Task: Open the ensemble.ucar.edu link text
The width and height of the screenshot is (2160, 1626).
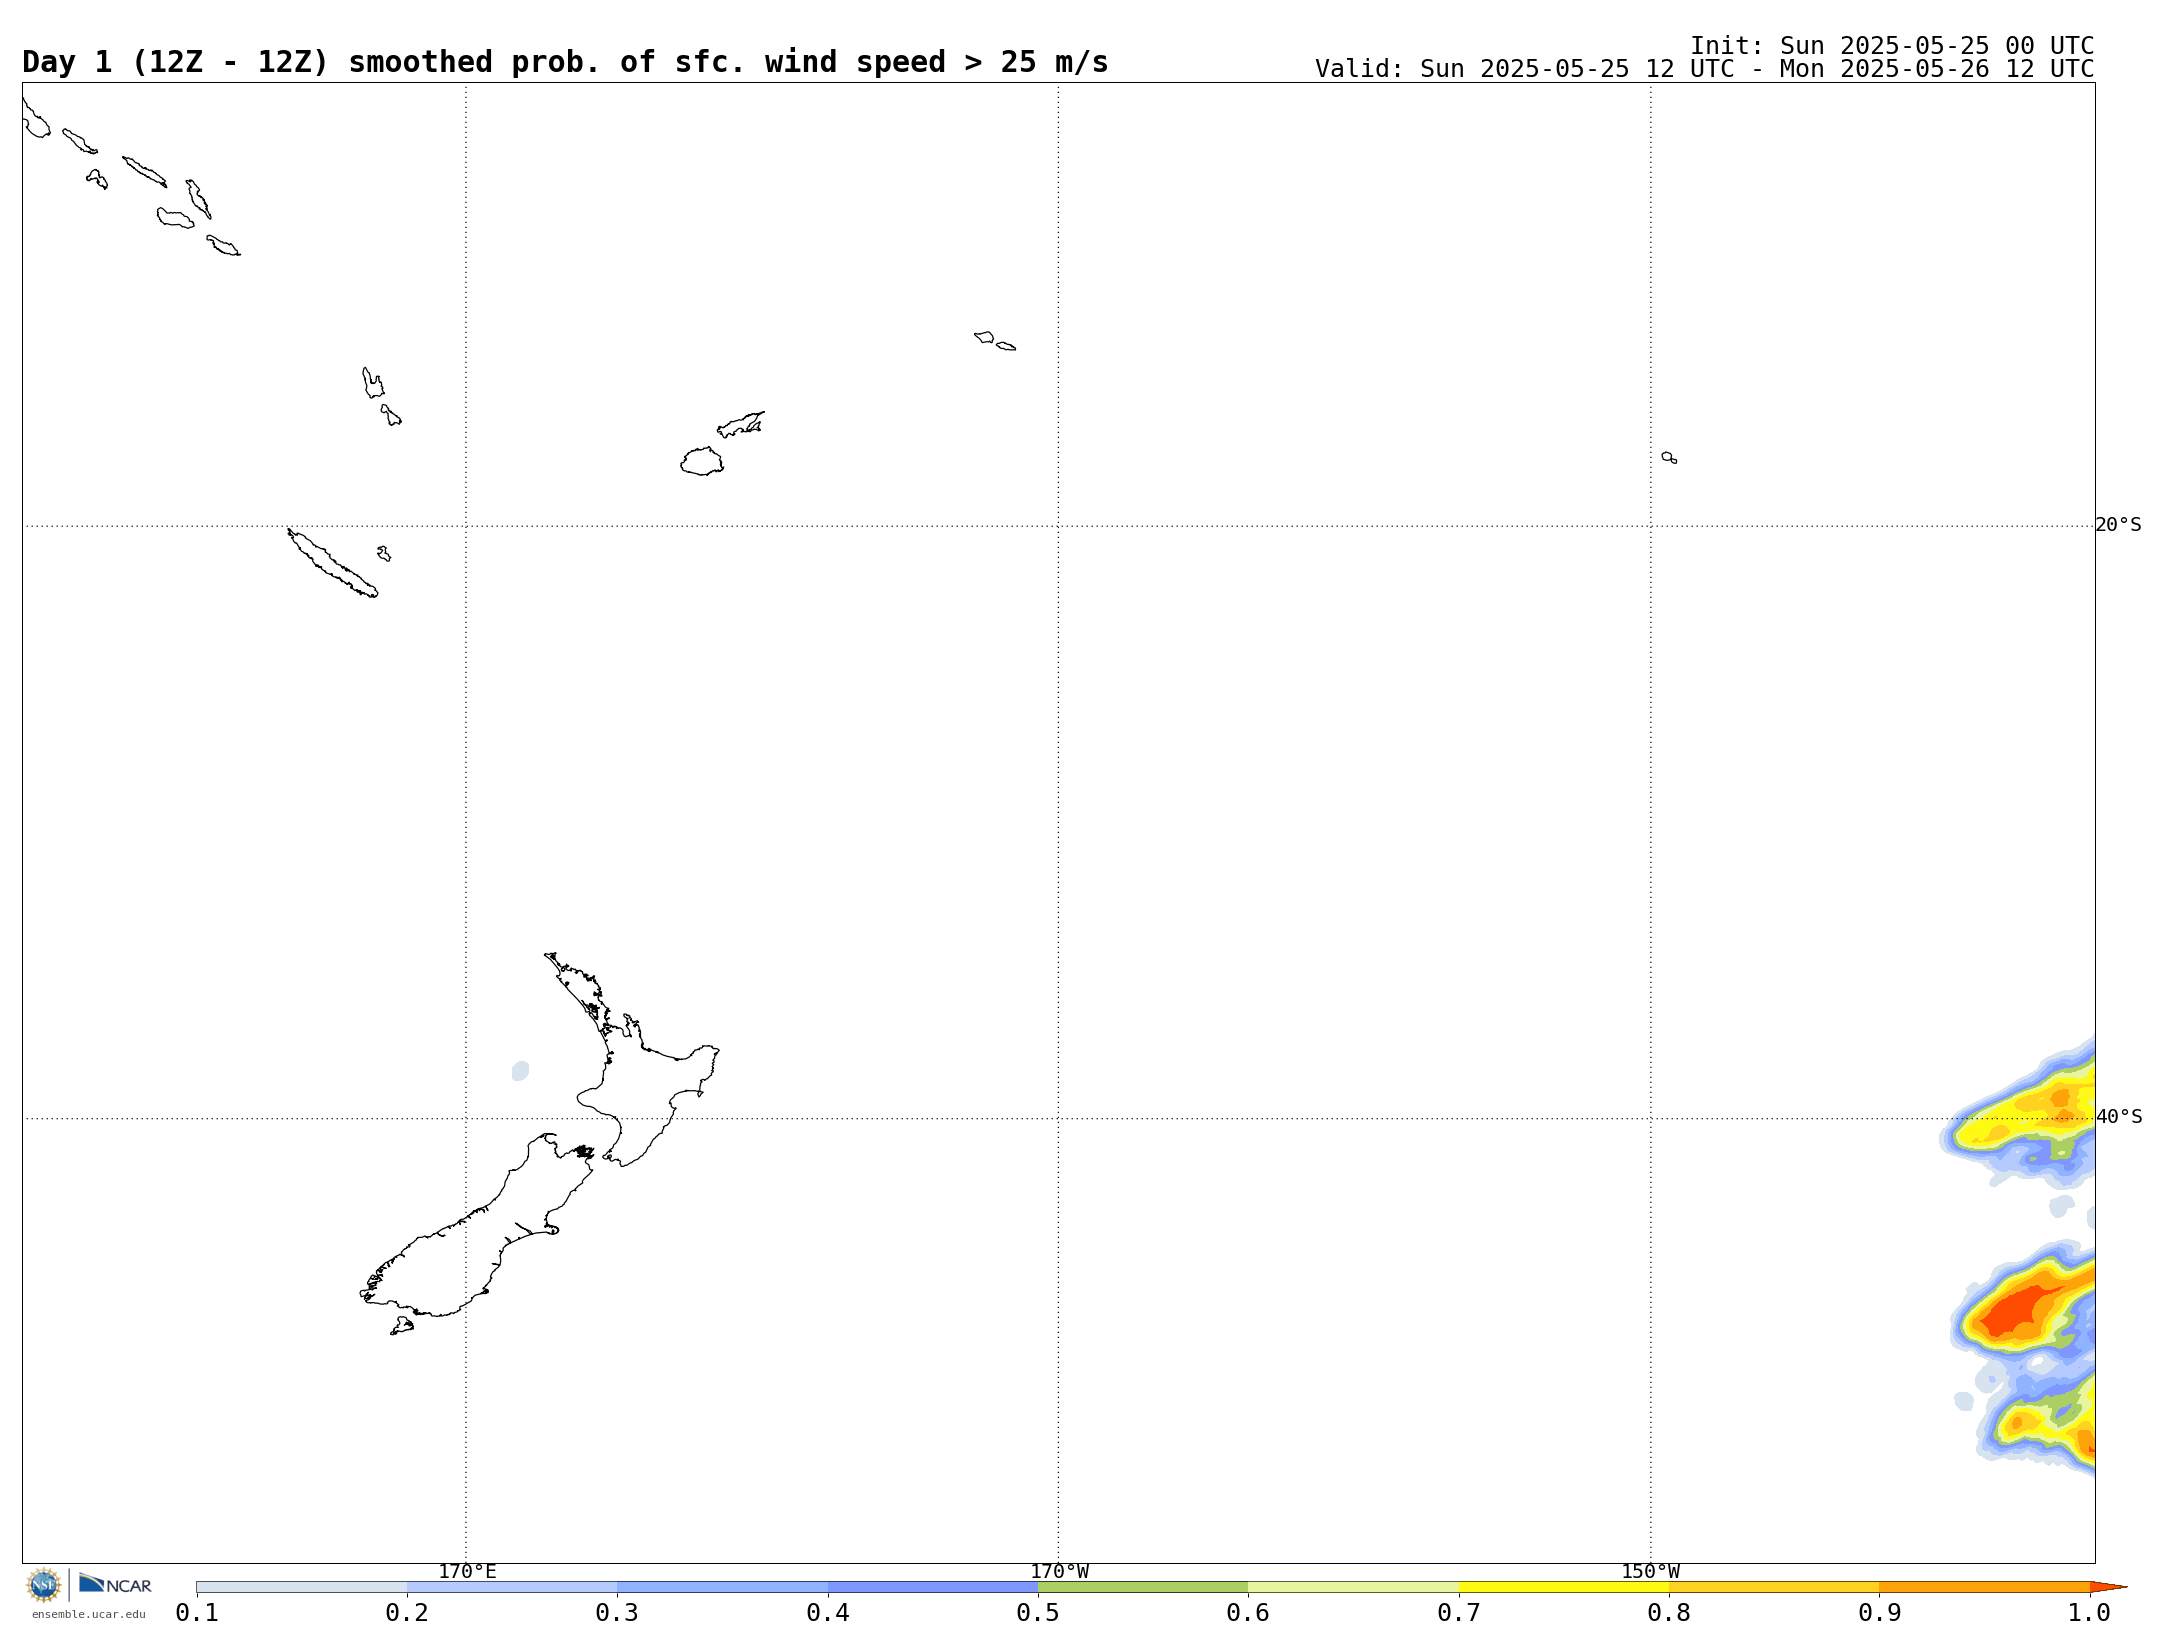Action: [x=88, y=1614]
